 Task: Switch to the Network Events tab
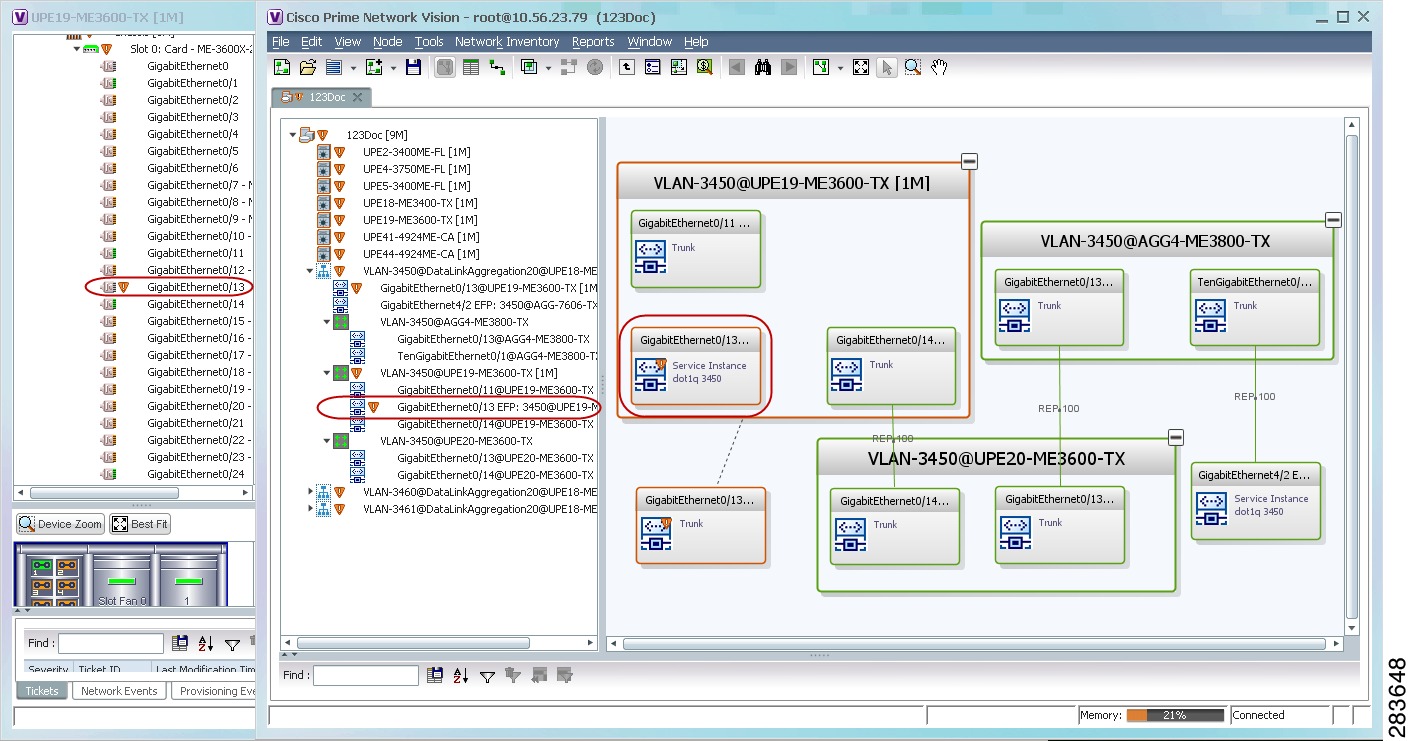coord(119,691)
